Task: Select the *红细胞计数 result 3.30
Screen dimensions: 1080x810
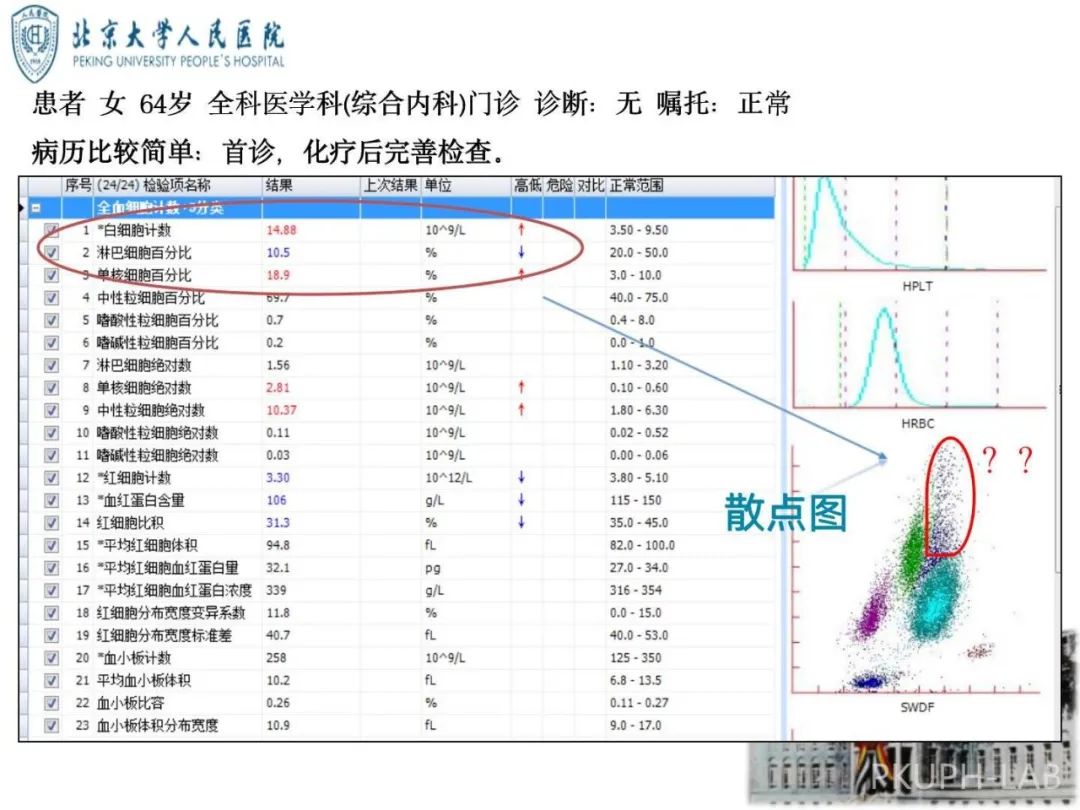Action: 278,478
